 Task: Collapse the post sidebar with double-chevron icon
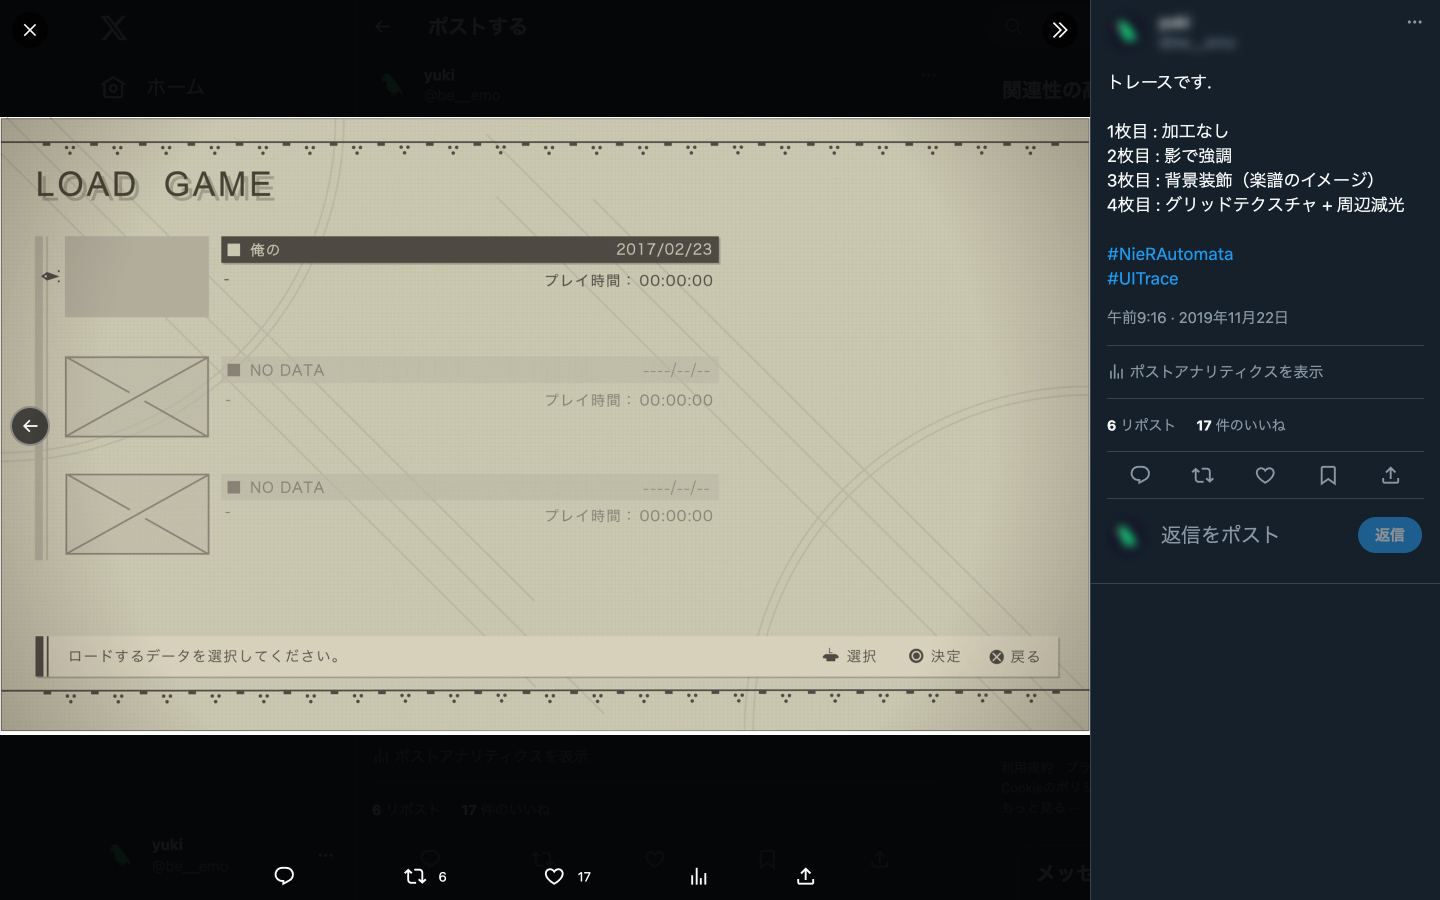tap(1060, 30)
